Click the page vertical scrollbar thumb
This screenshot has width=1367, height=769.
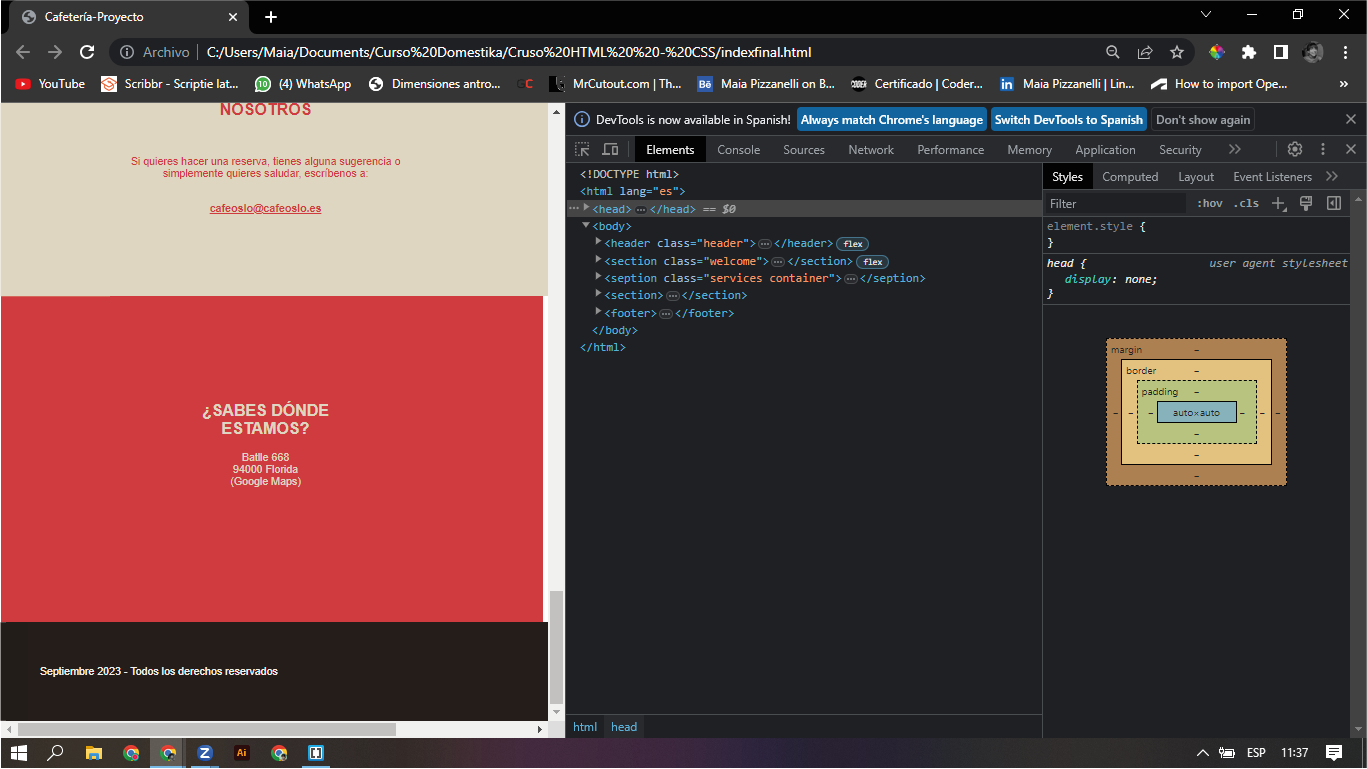557,647
